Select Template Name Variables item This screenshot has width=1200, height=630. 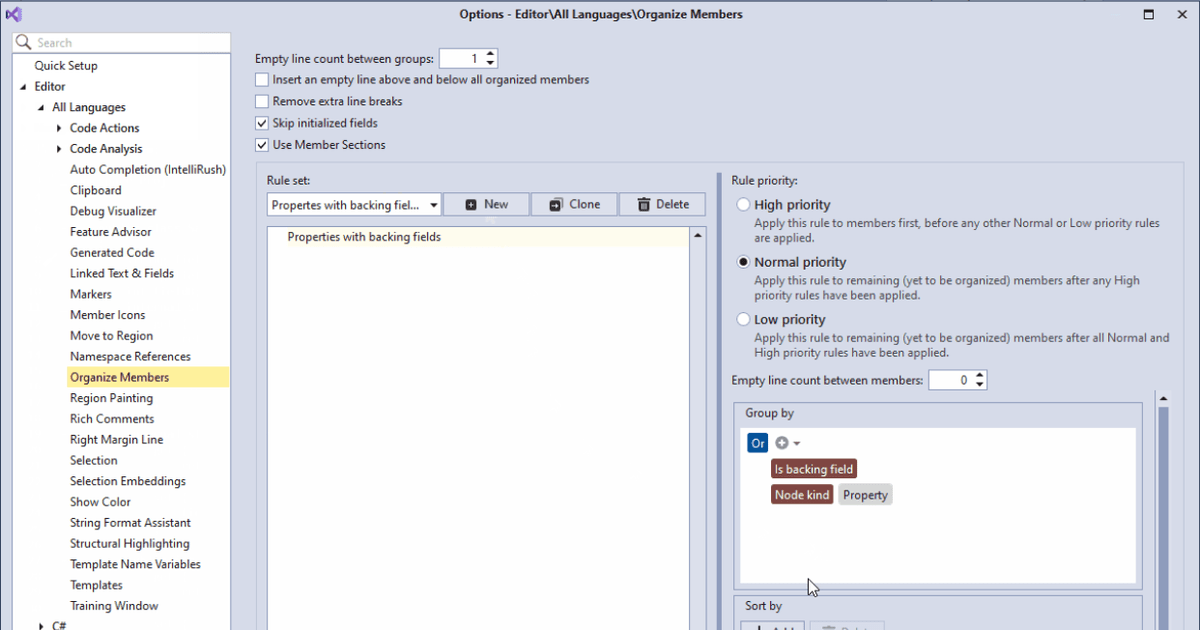tap(135, 565)
